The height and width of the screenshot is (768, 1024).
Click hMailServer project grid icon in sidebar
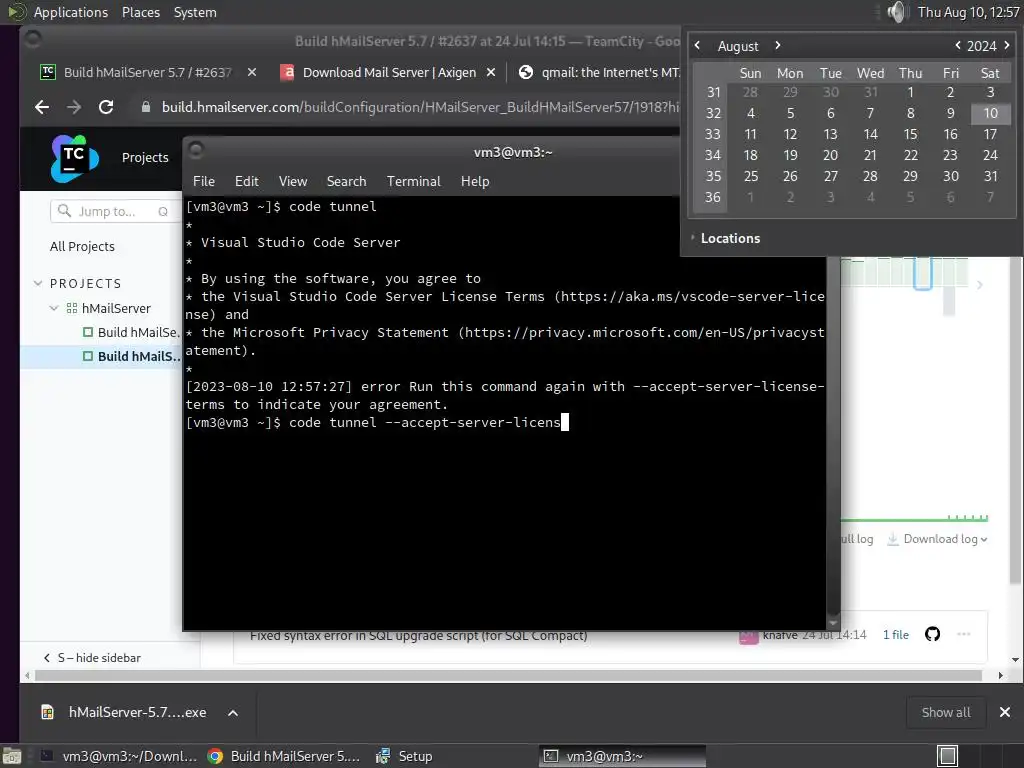[x=72, y=308]
